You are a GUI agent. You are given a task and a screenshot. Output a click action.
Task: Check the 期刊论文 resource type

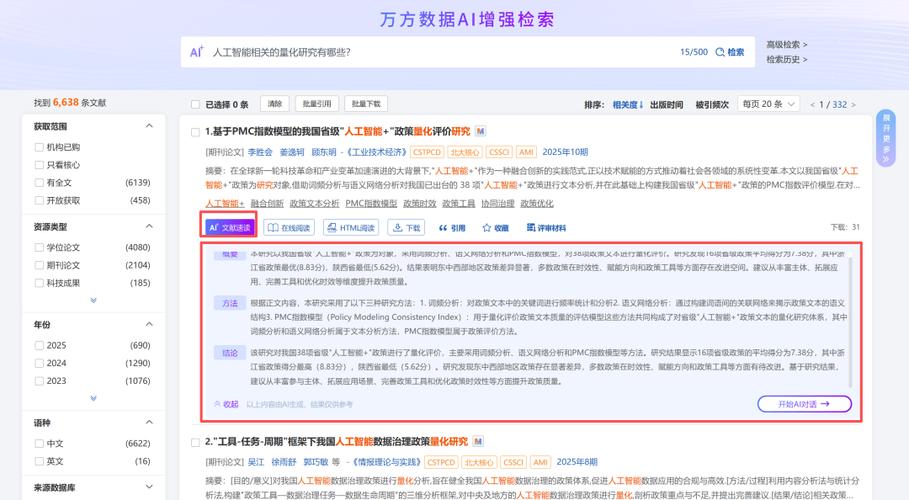coord(39,265)
